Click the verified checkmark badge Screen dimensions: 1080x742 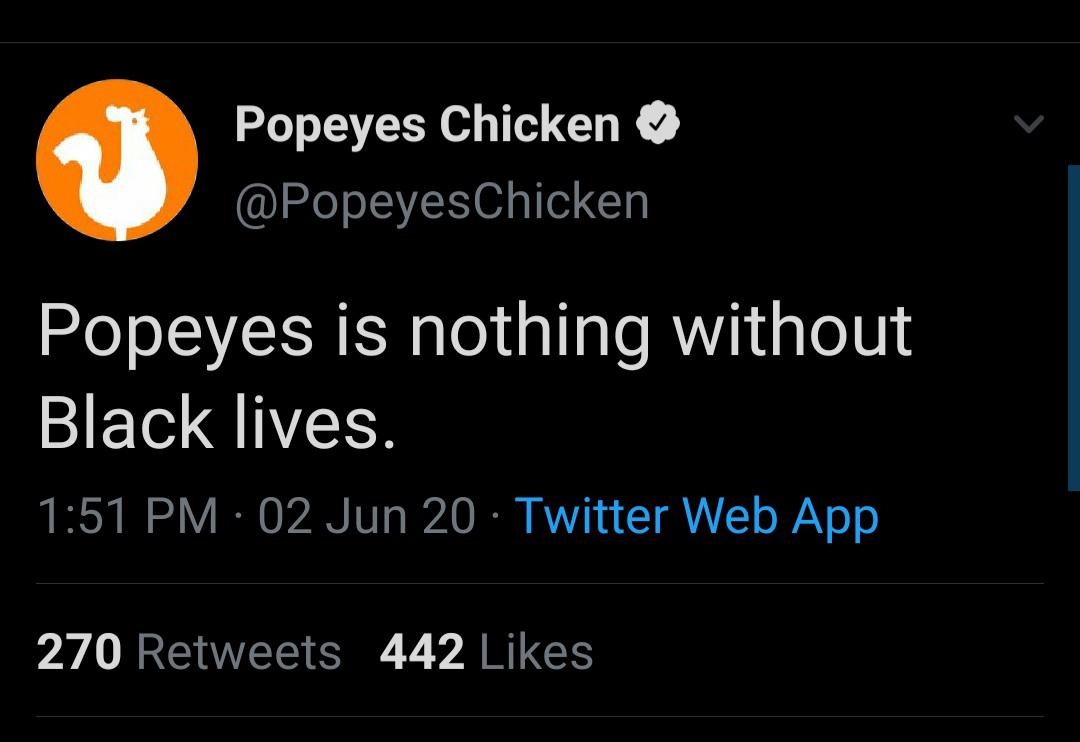(660, 125)
